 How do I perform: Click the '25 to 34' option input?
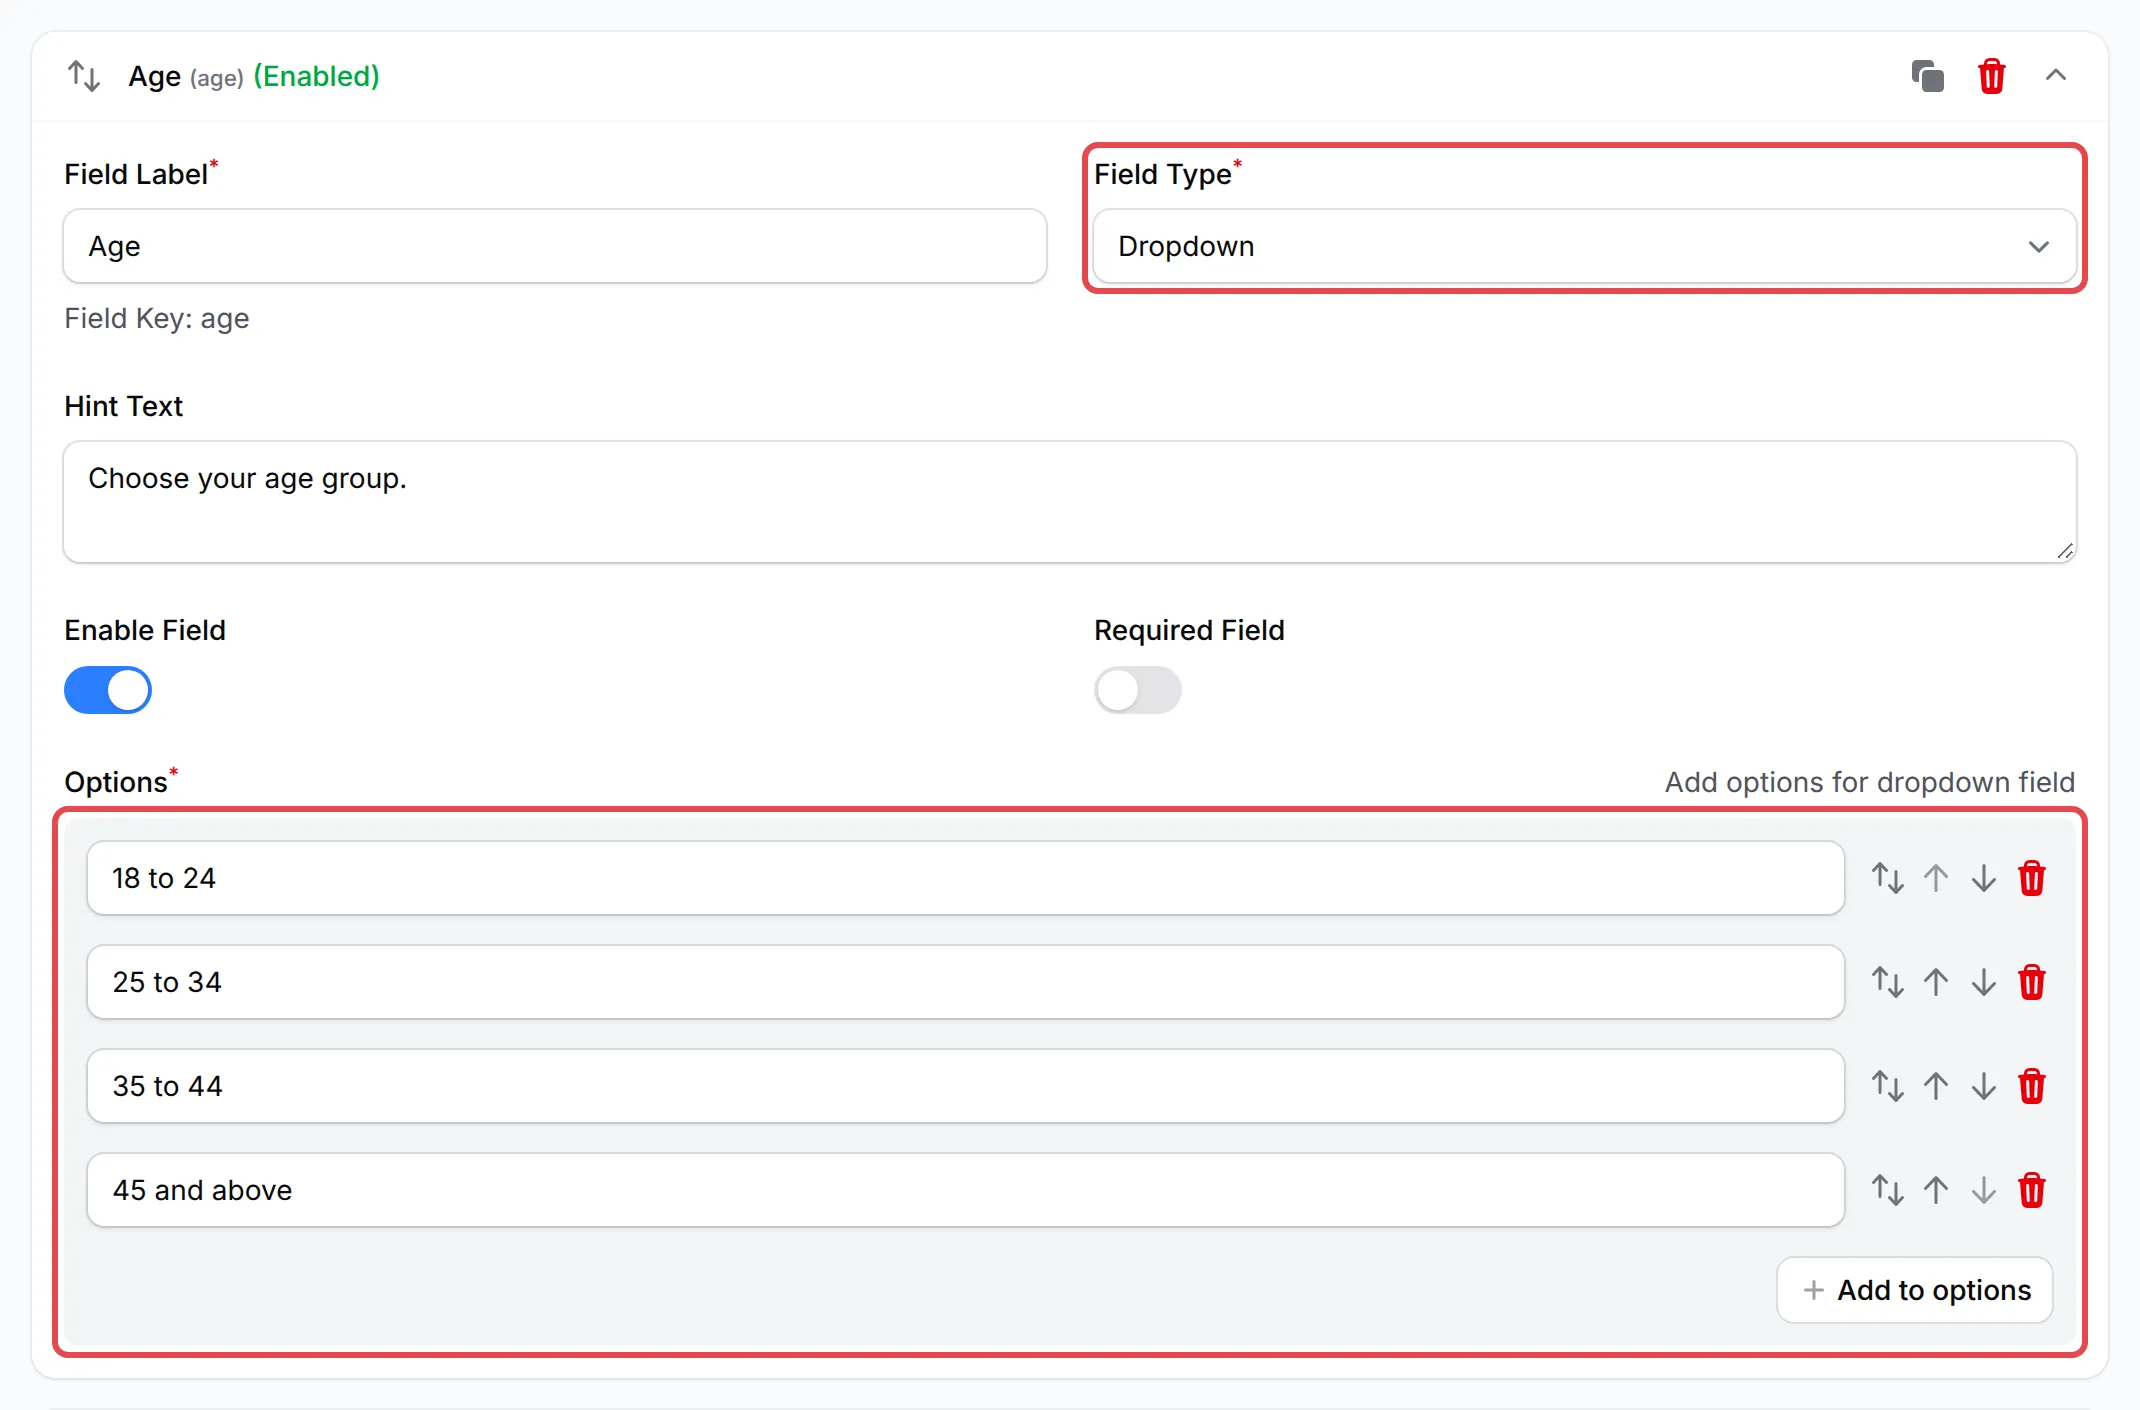click(x=966, y=982)
